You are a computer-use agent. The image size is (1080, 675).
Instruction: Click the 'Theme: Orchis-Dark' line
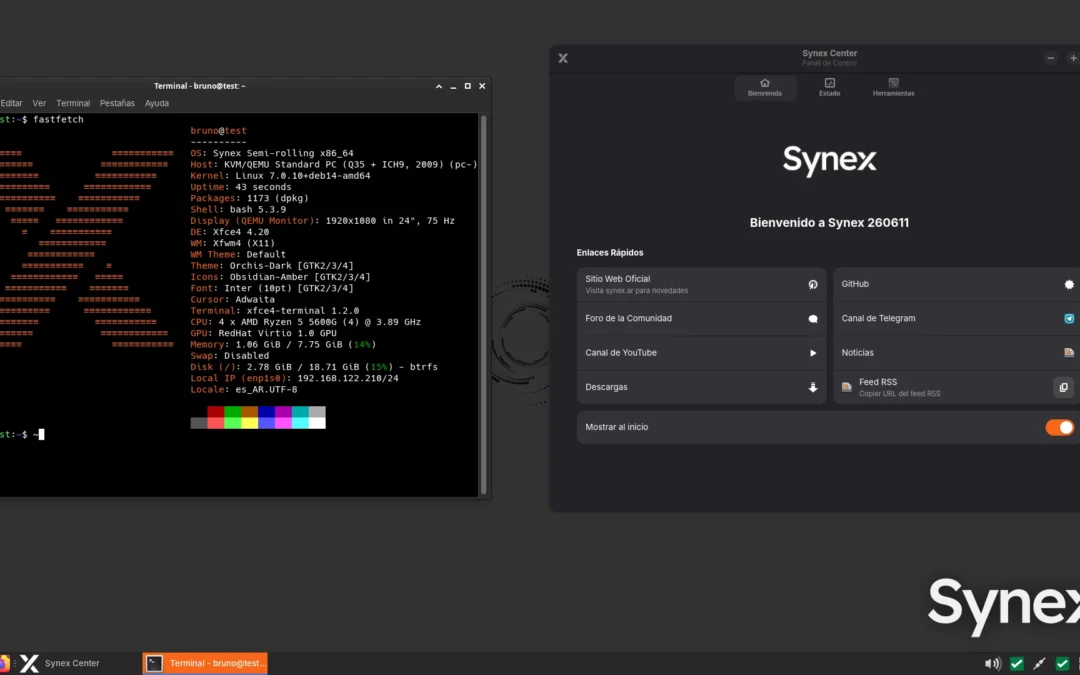pyautogui.click(x=272, y=266)
